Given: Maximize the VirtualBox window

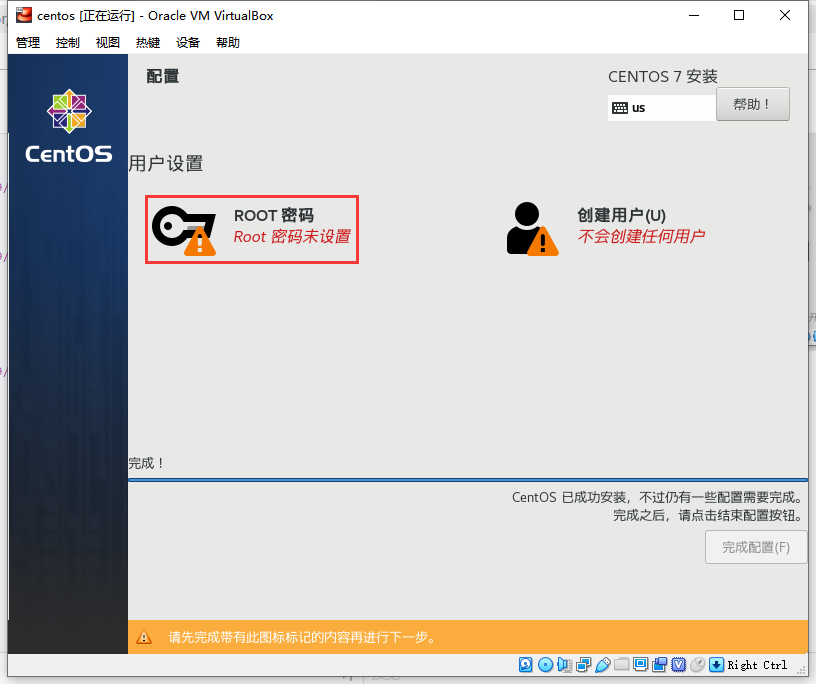Looking at the screenshot, I should (x=738, y=16).
